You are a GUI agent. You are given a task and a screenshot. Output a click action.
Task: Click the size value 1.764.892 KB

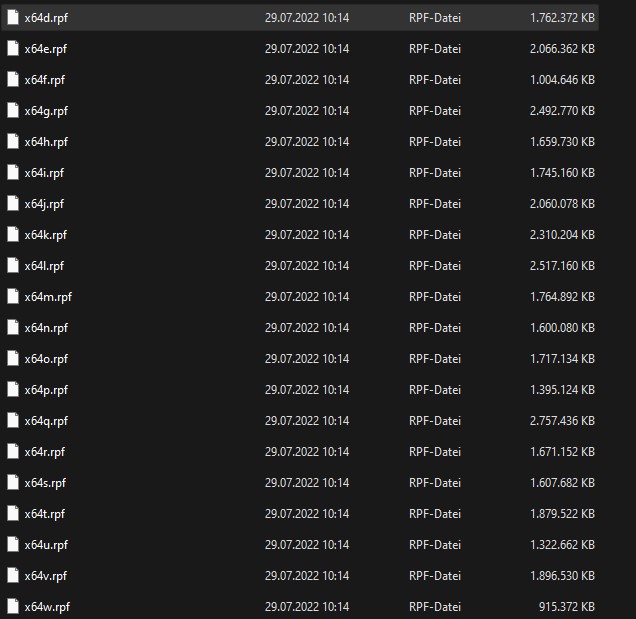pos(562,297)
